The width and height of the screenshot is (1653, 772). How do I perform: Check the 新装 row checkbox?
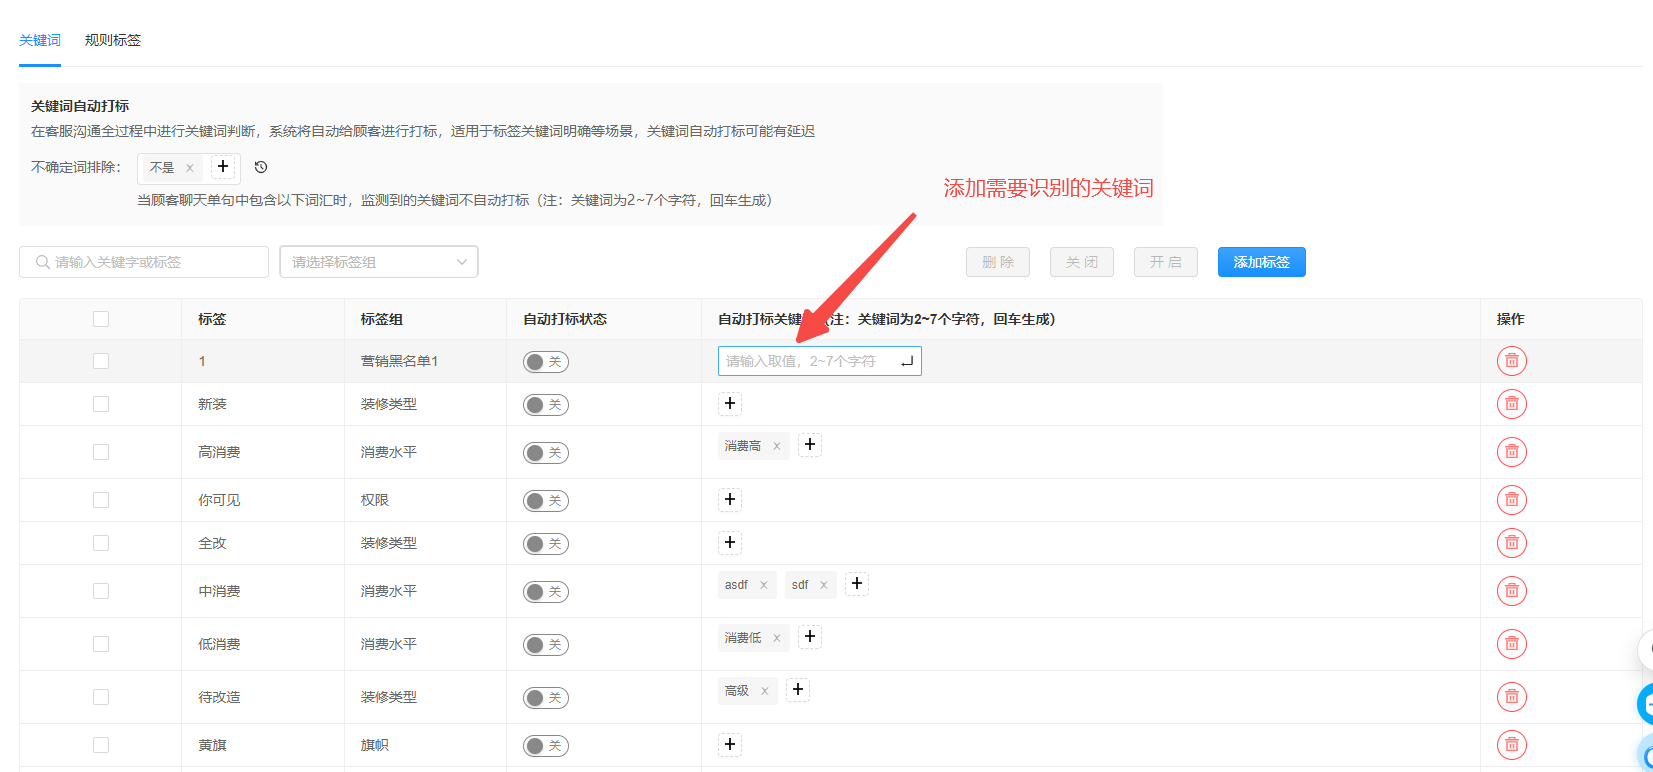coord(101,404)
